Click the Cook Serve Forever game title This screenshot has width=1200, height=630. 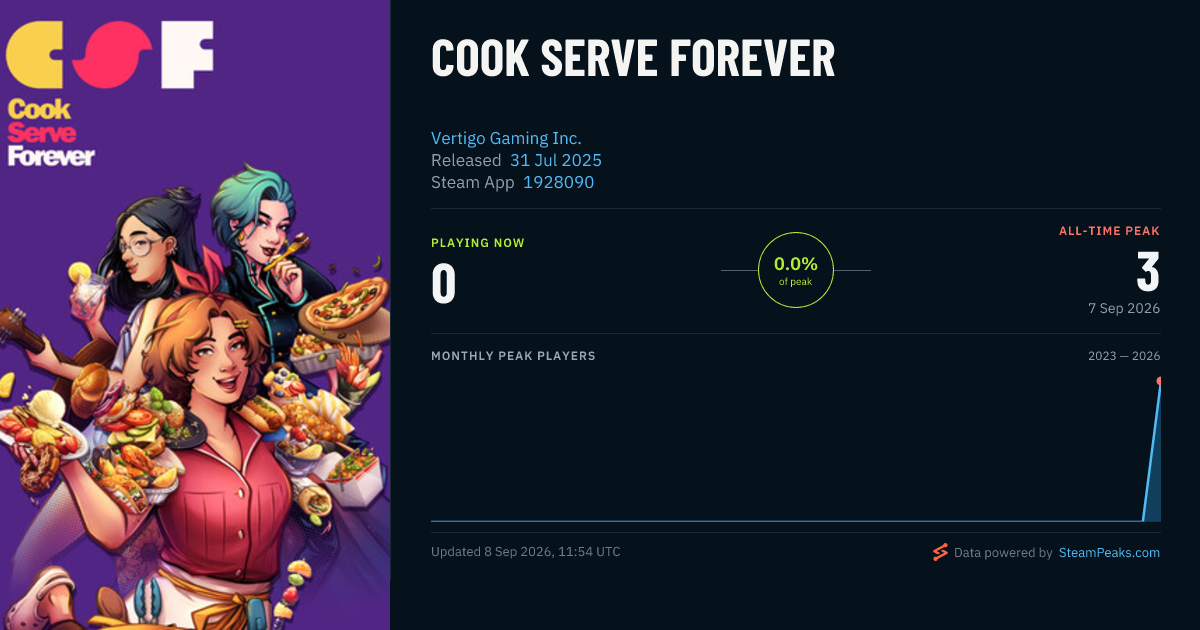pyautogui.click(x=633, y=59)
